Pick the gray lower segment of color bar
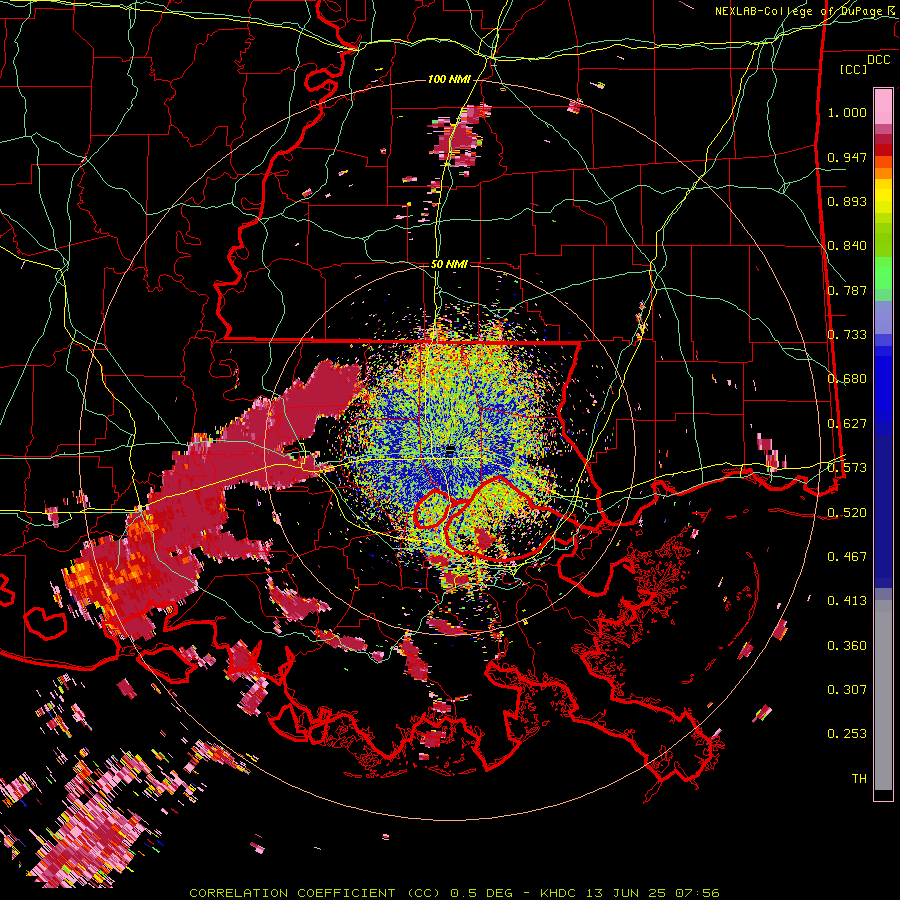Screen dimensions: 900x900 883,695
